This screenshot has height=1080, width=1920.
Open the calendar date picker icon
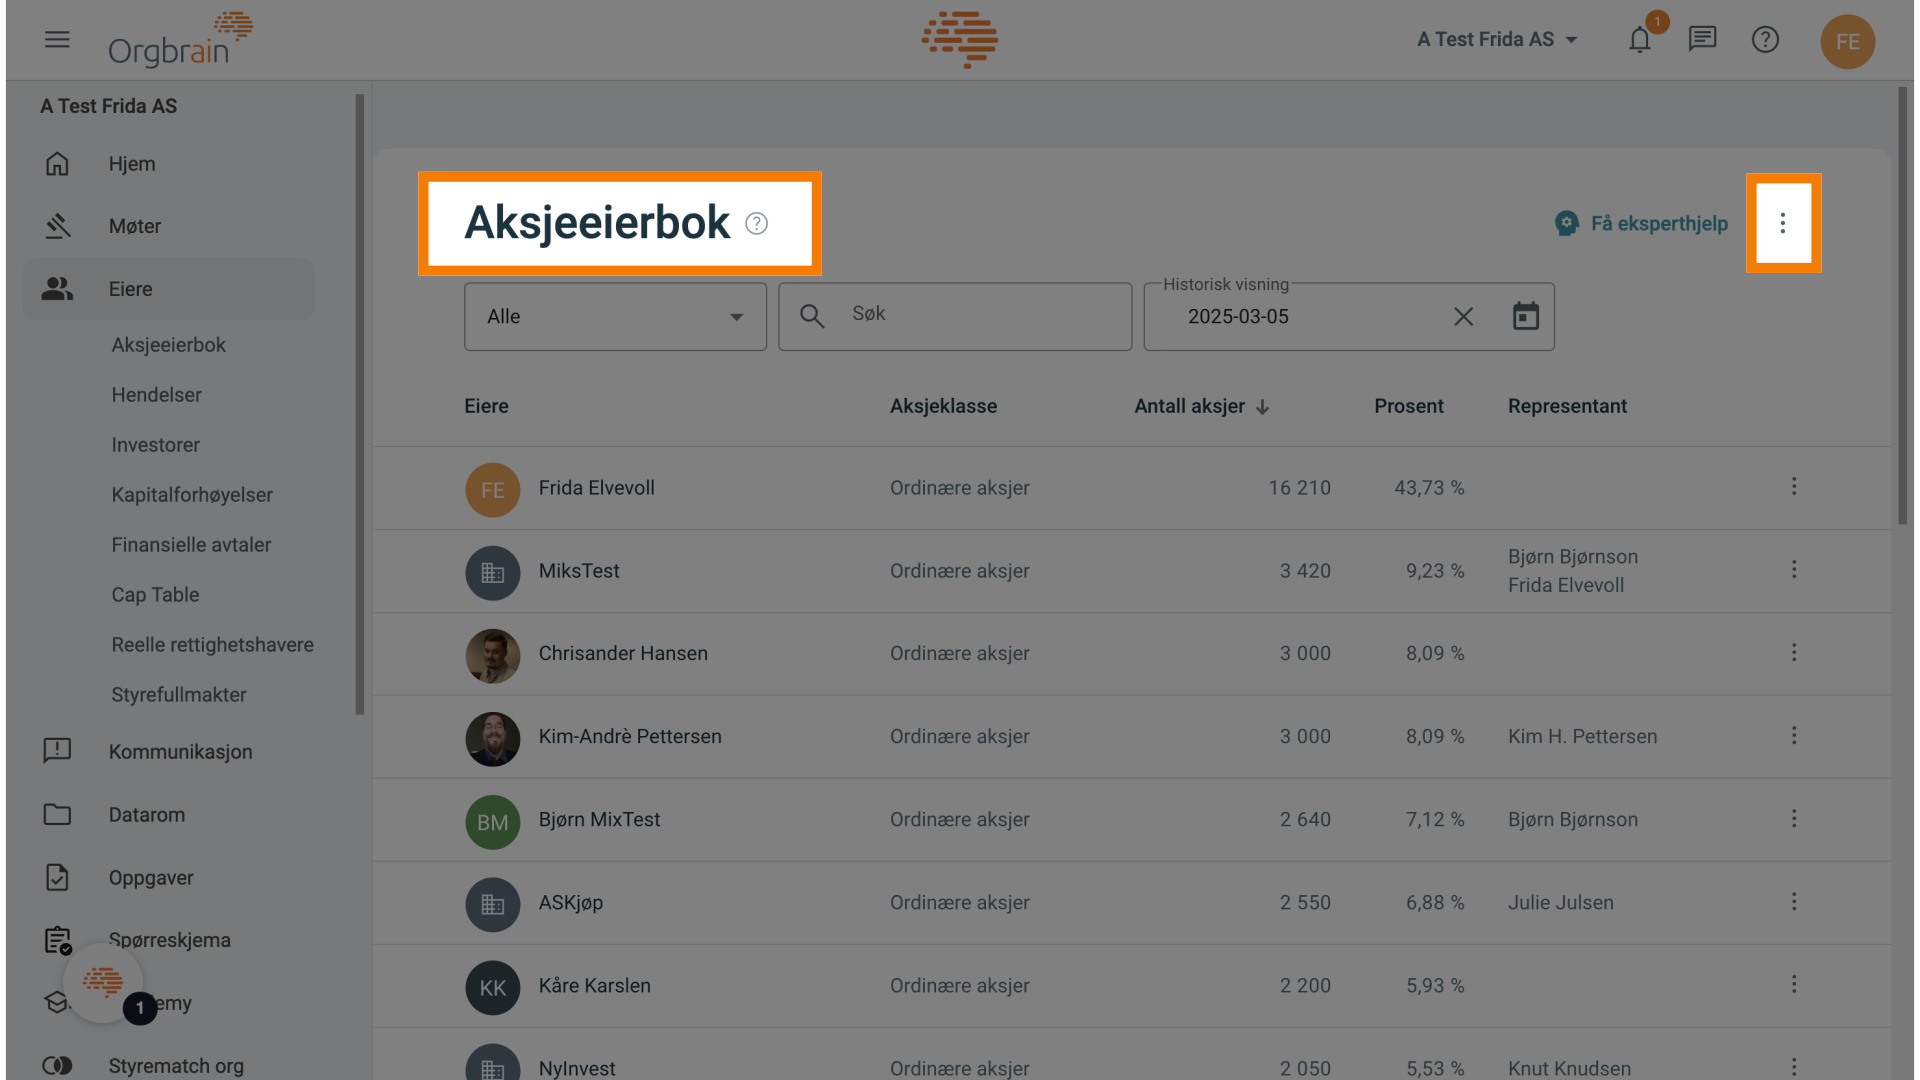tap(1525, 317)
